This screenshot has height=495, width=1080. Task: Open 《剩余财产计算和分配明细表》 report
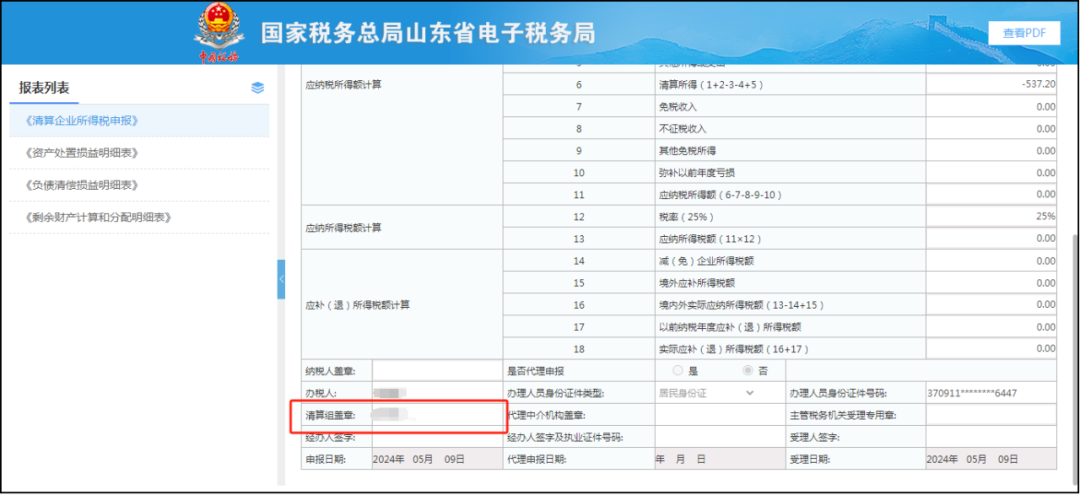[98, 218]
